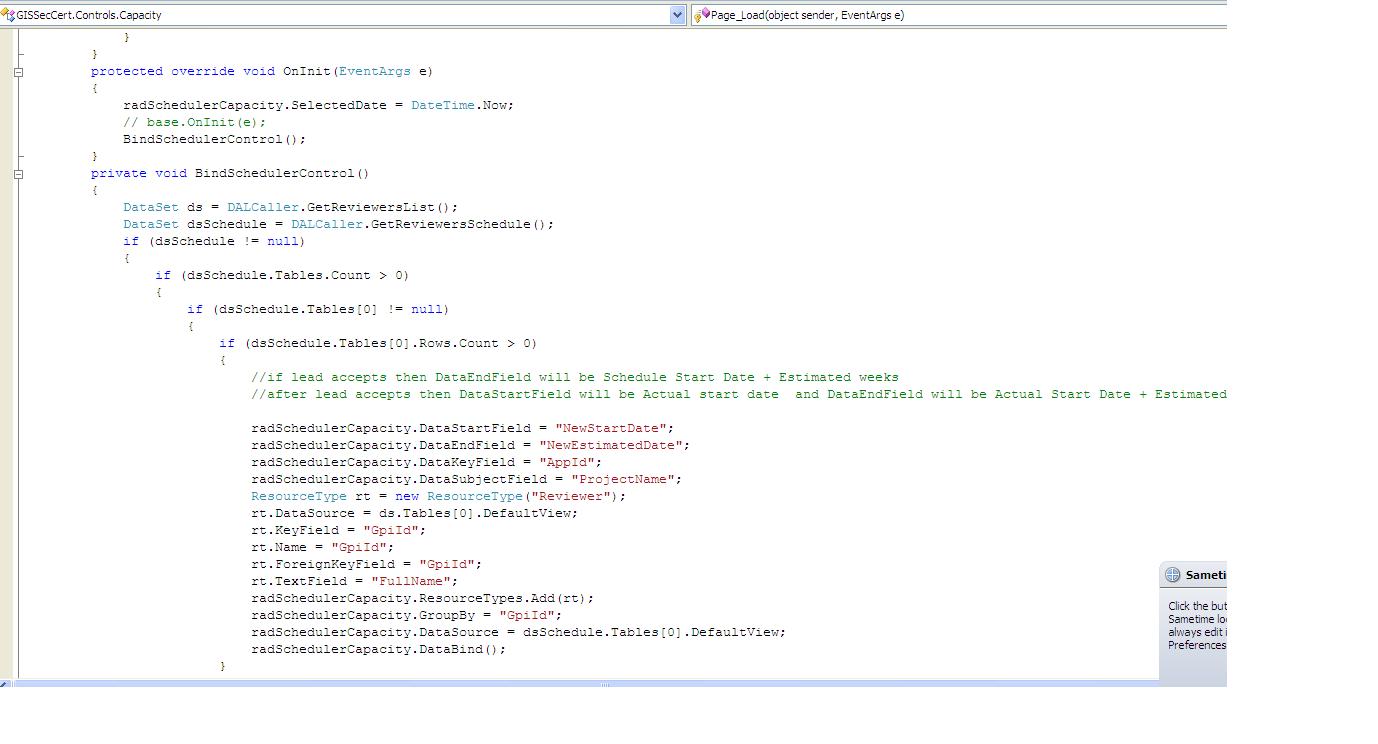Image resolution: width=1378 pixels, height=744 pixels.
Task: Click the comment starting '//if lead accepts'
Action: (575, 377)
